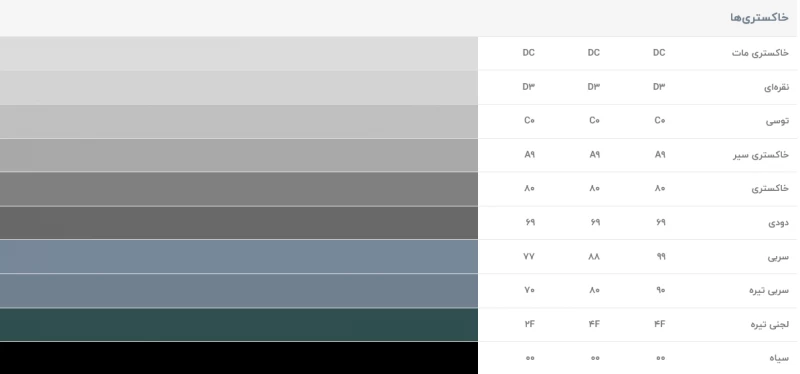Select the لجنی تیره color name
The height and width of the screenshot is (374, 800).
pos(769,325)
